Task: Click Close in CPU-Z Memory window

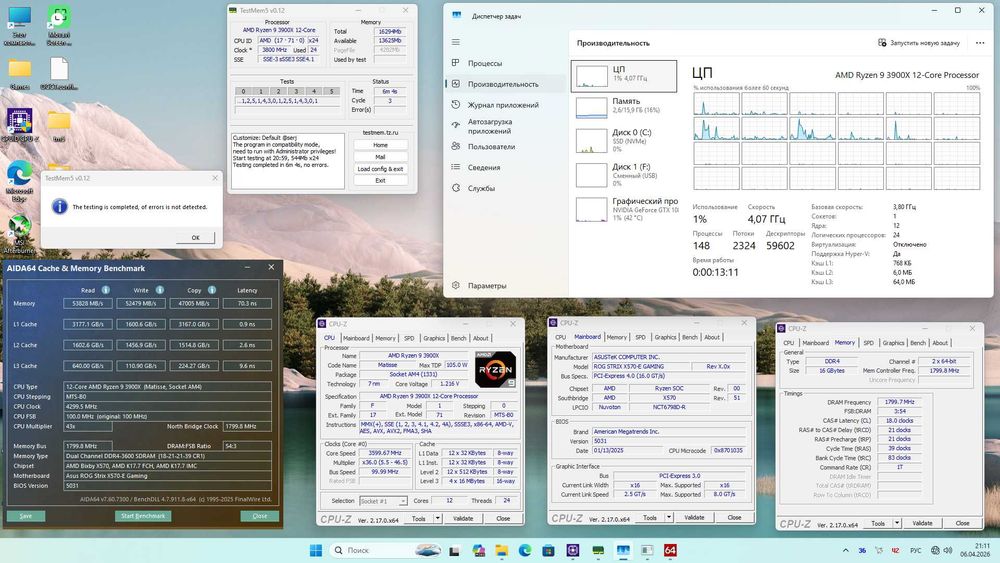Action: 962,523
